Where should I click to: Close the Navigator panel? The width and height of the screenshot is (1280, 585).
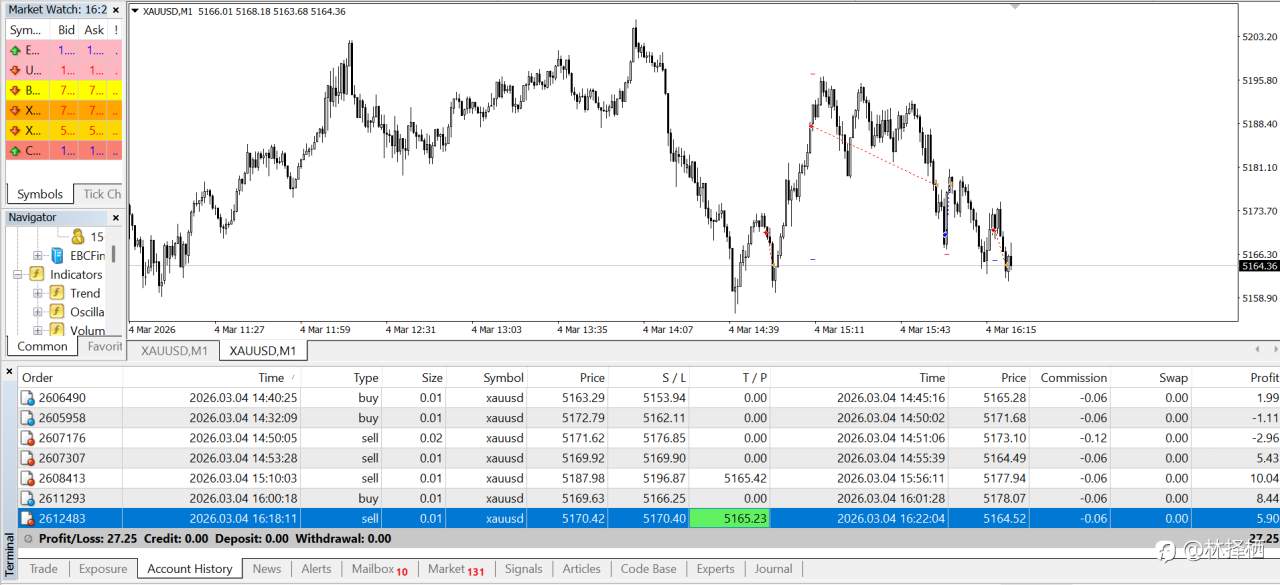coord(115,217)
